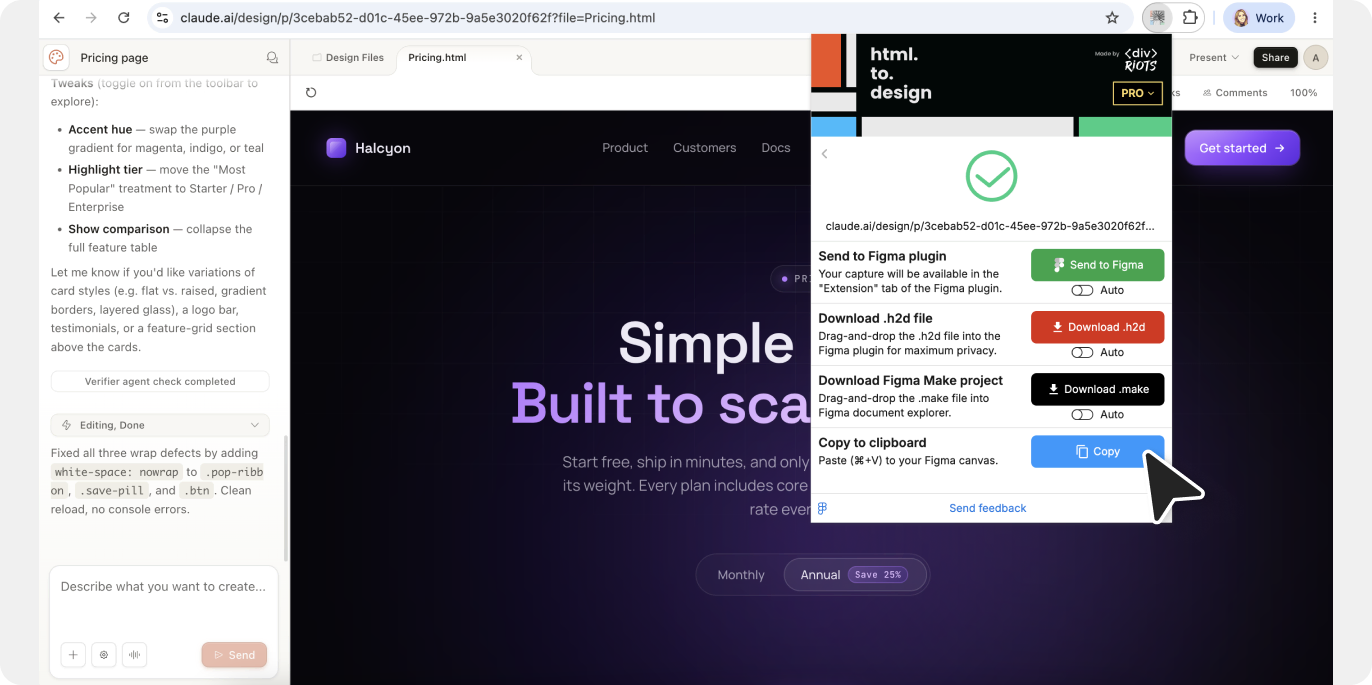Bookmark this page with the star
This screenshot has width=1372, height=685.
tap(1112, 18)
